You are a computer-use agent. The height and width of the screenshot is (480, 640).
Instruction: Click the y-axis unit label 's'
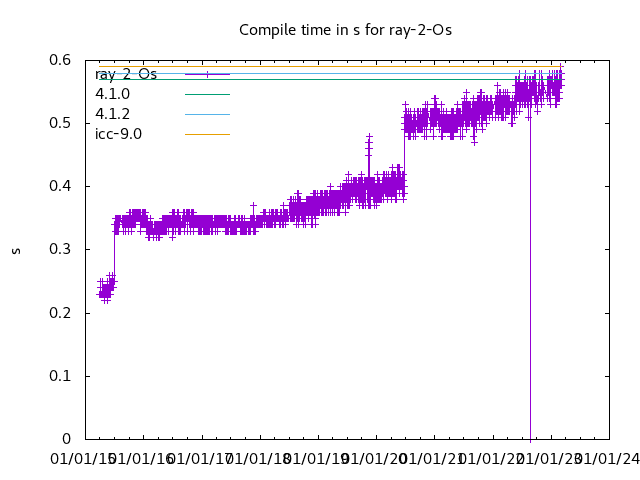pyautogui.click(x=16, y=250)
